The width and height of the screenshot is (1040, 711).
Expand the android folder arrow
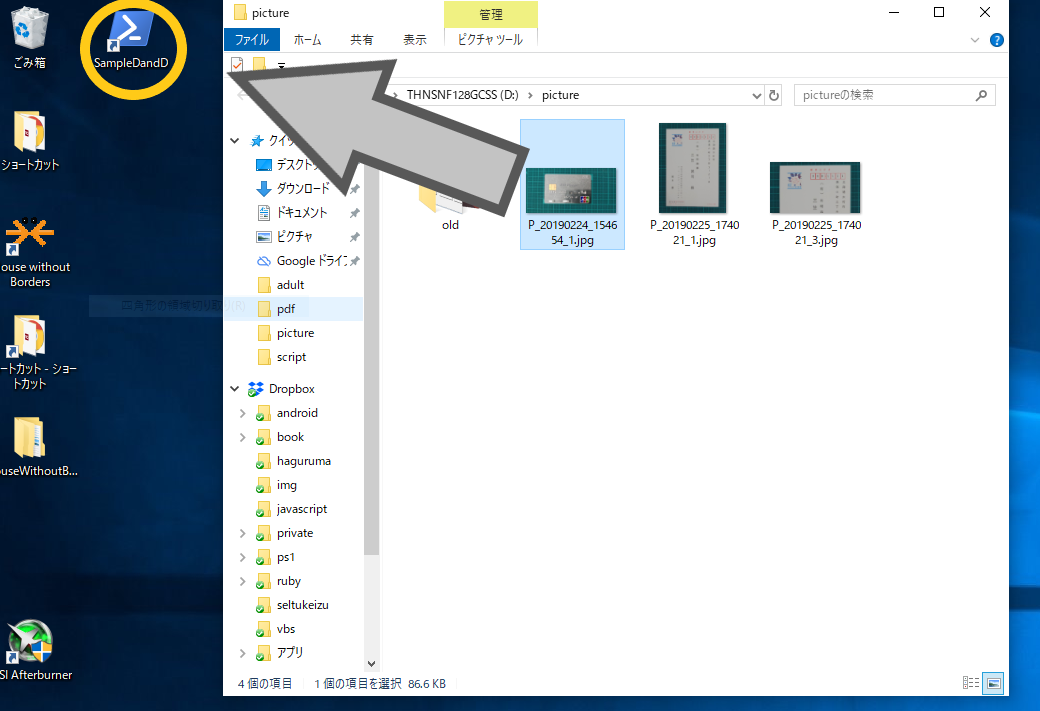pos(243,414)
